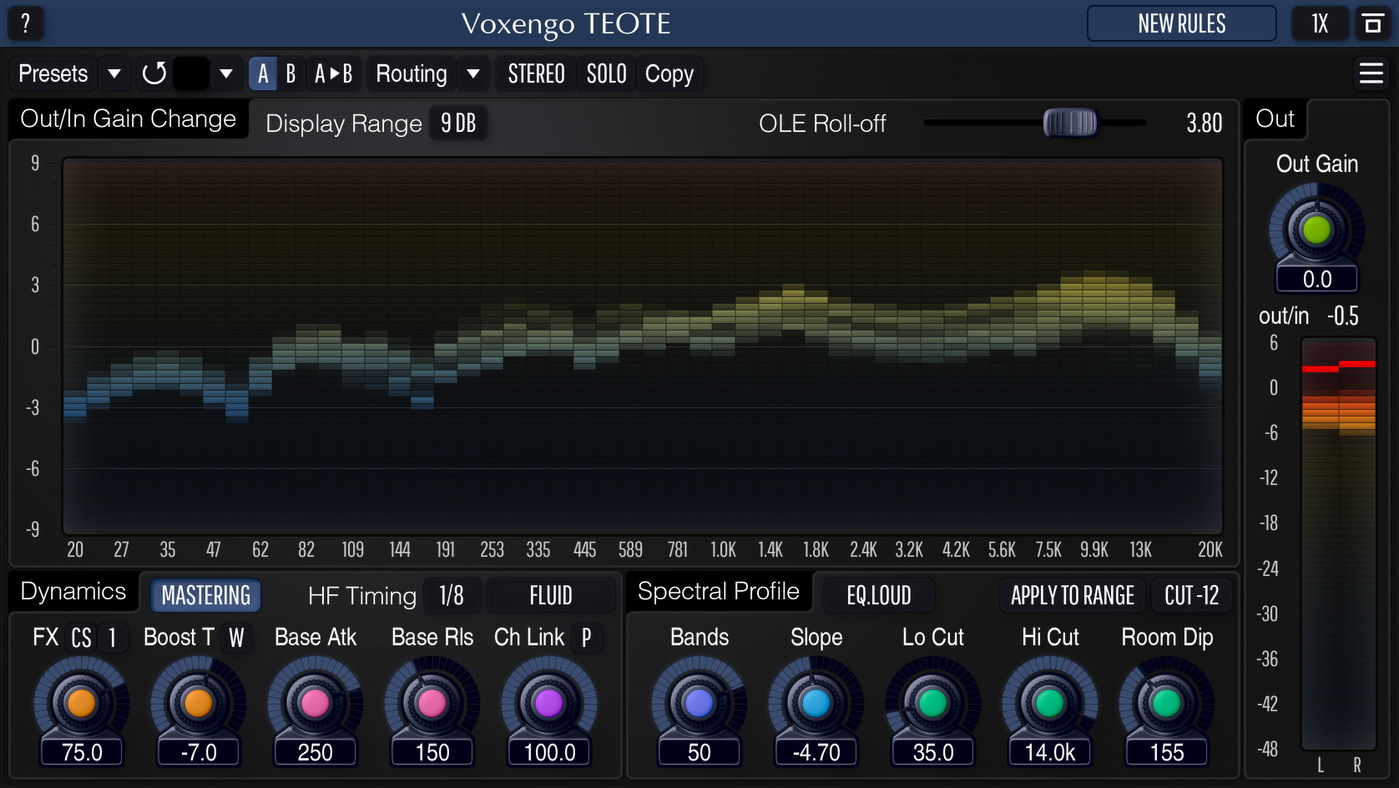Open the CUT -12 selector

1192,595
